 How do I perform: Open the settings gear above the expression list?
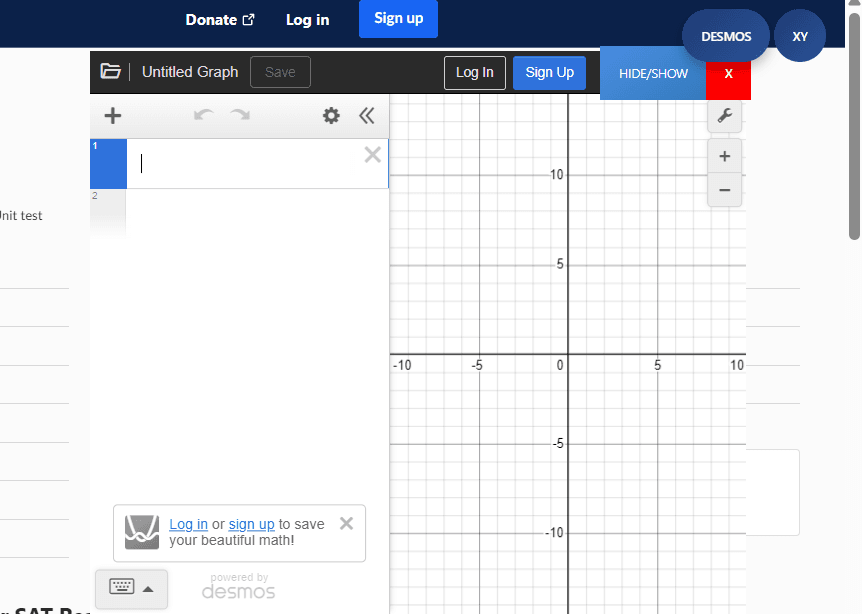coord(331,115)
